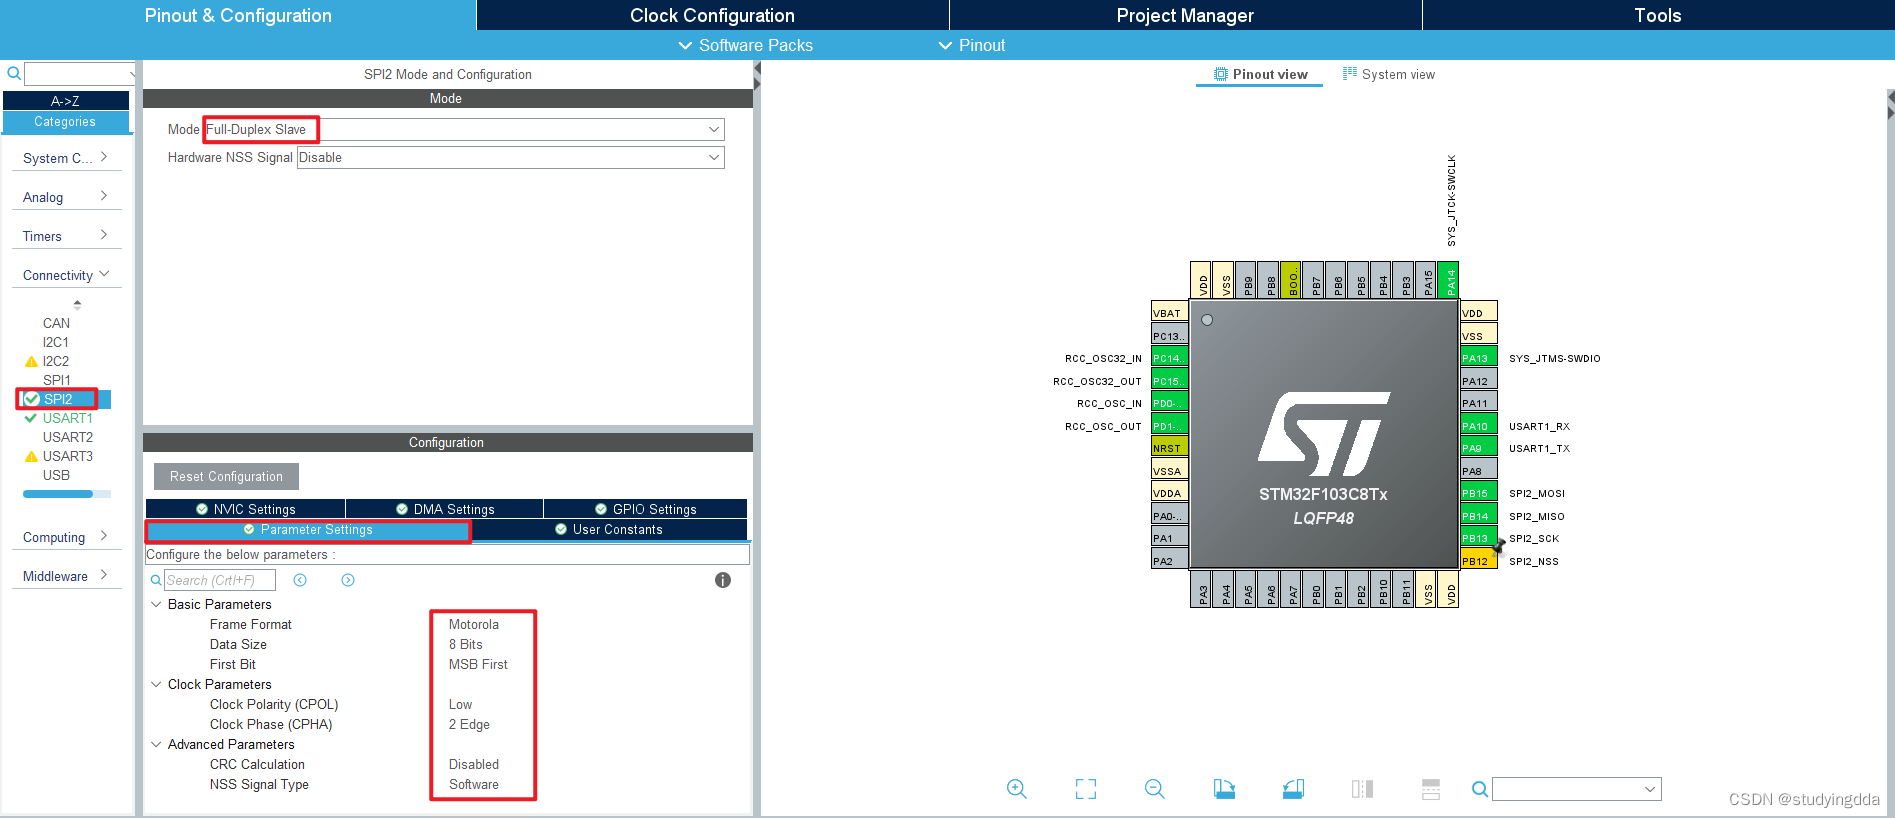
Task: Open the Parameter Settings tab
Action: coord(308,530)
